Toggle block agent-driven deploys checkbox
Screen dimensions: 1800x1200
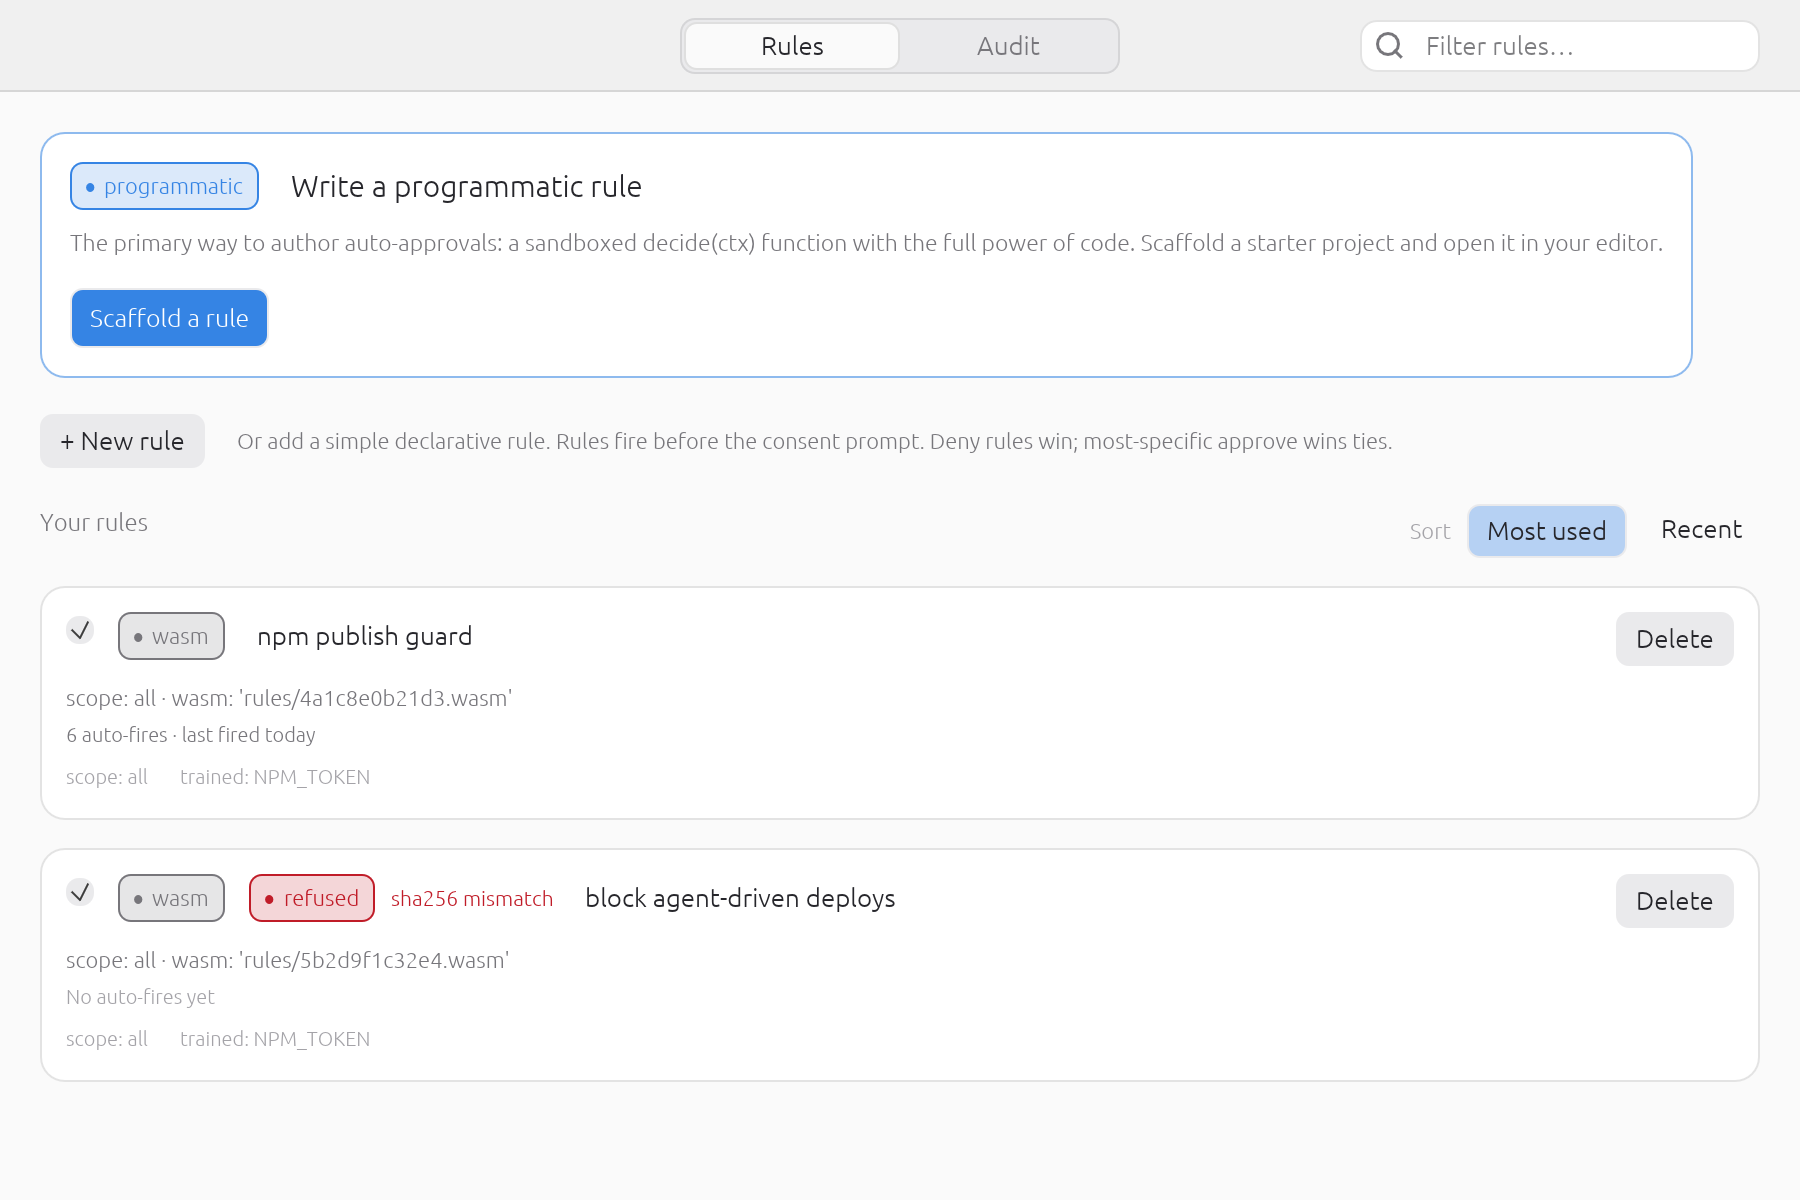click(x=80, y=892)
